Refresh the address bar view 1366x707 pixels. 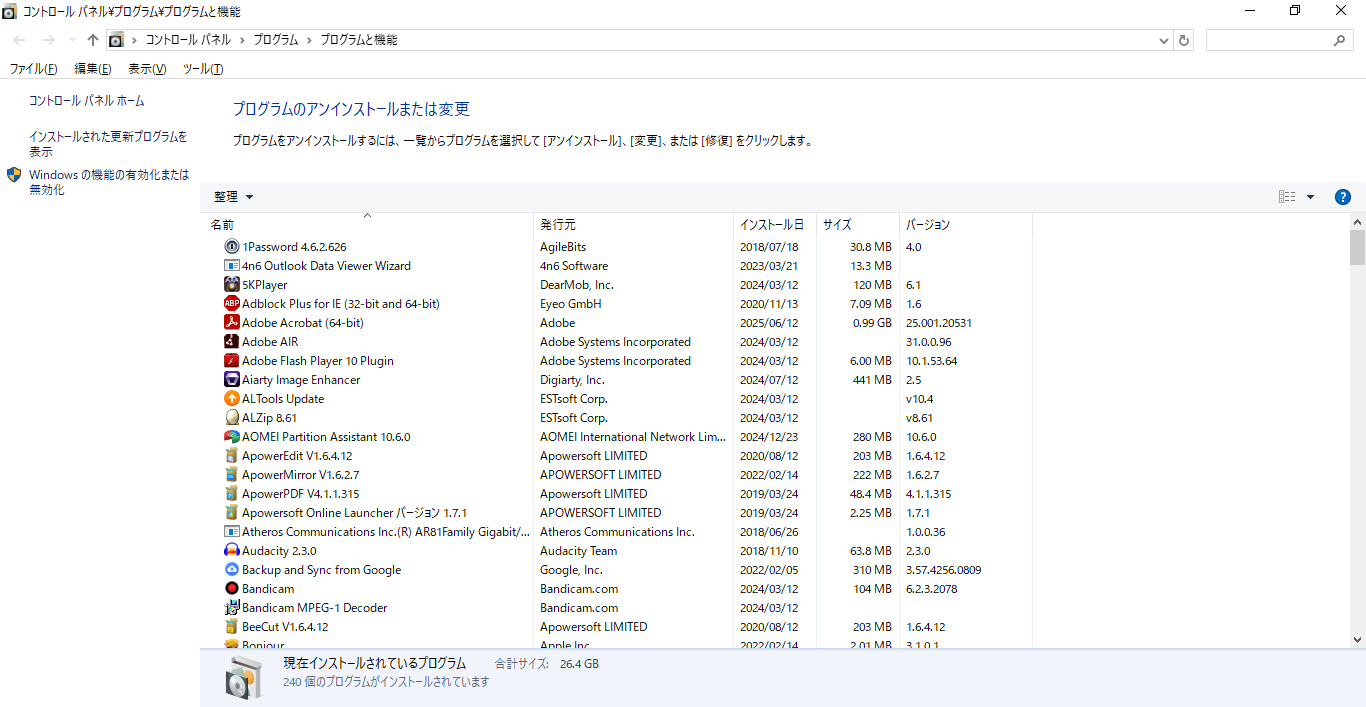point(1184,40)
